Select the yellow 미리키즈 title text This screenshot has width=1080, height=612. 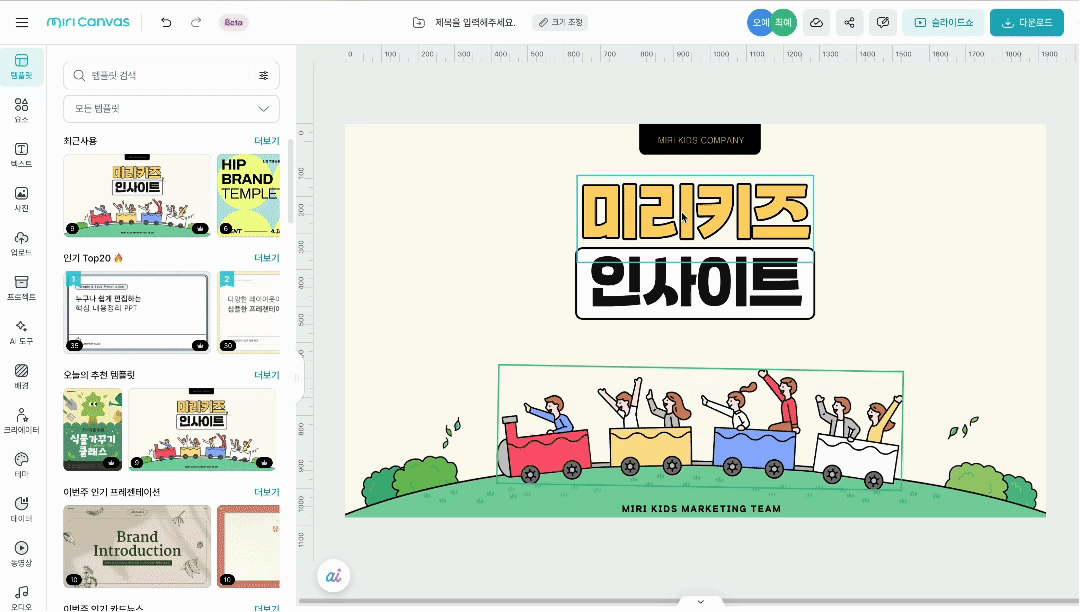695,212
